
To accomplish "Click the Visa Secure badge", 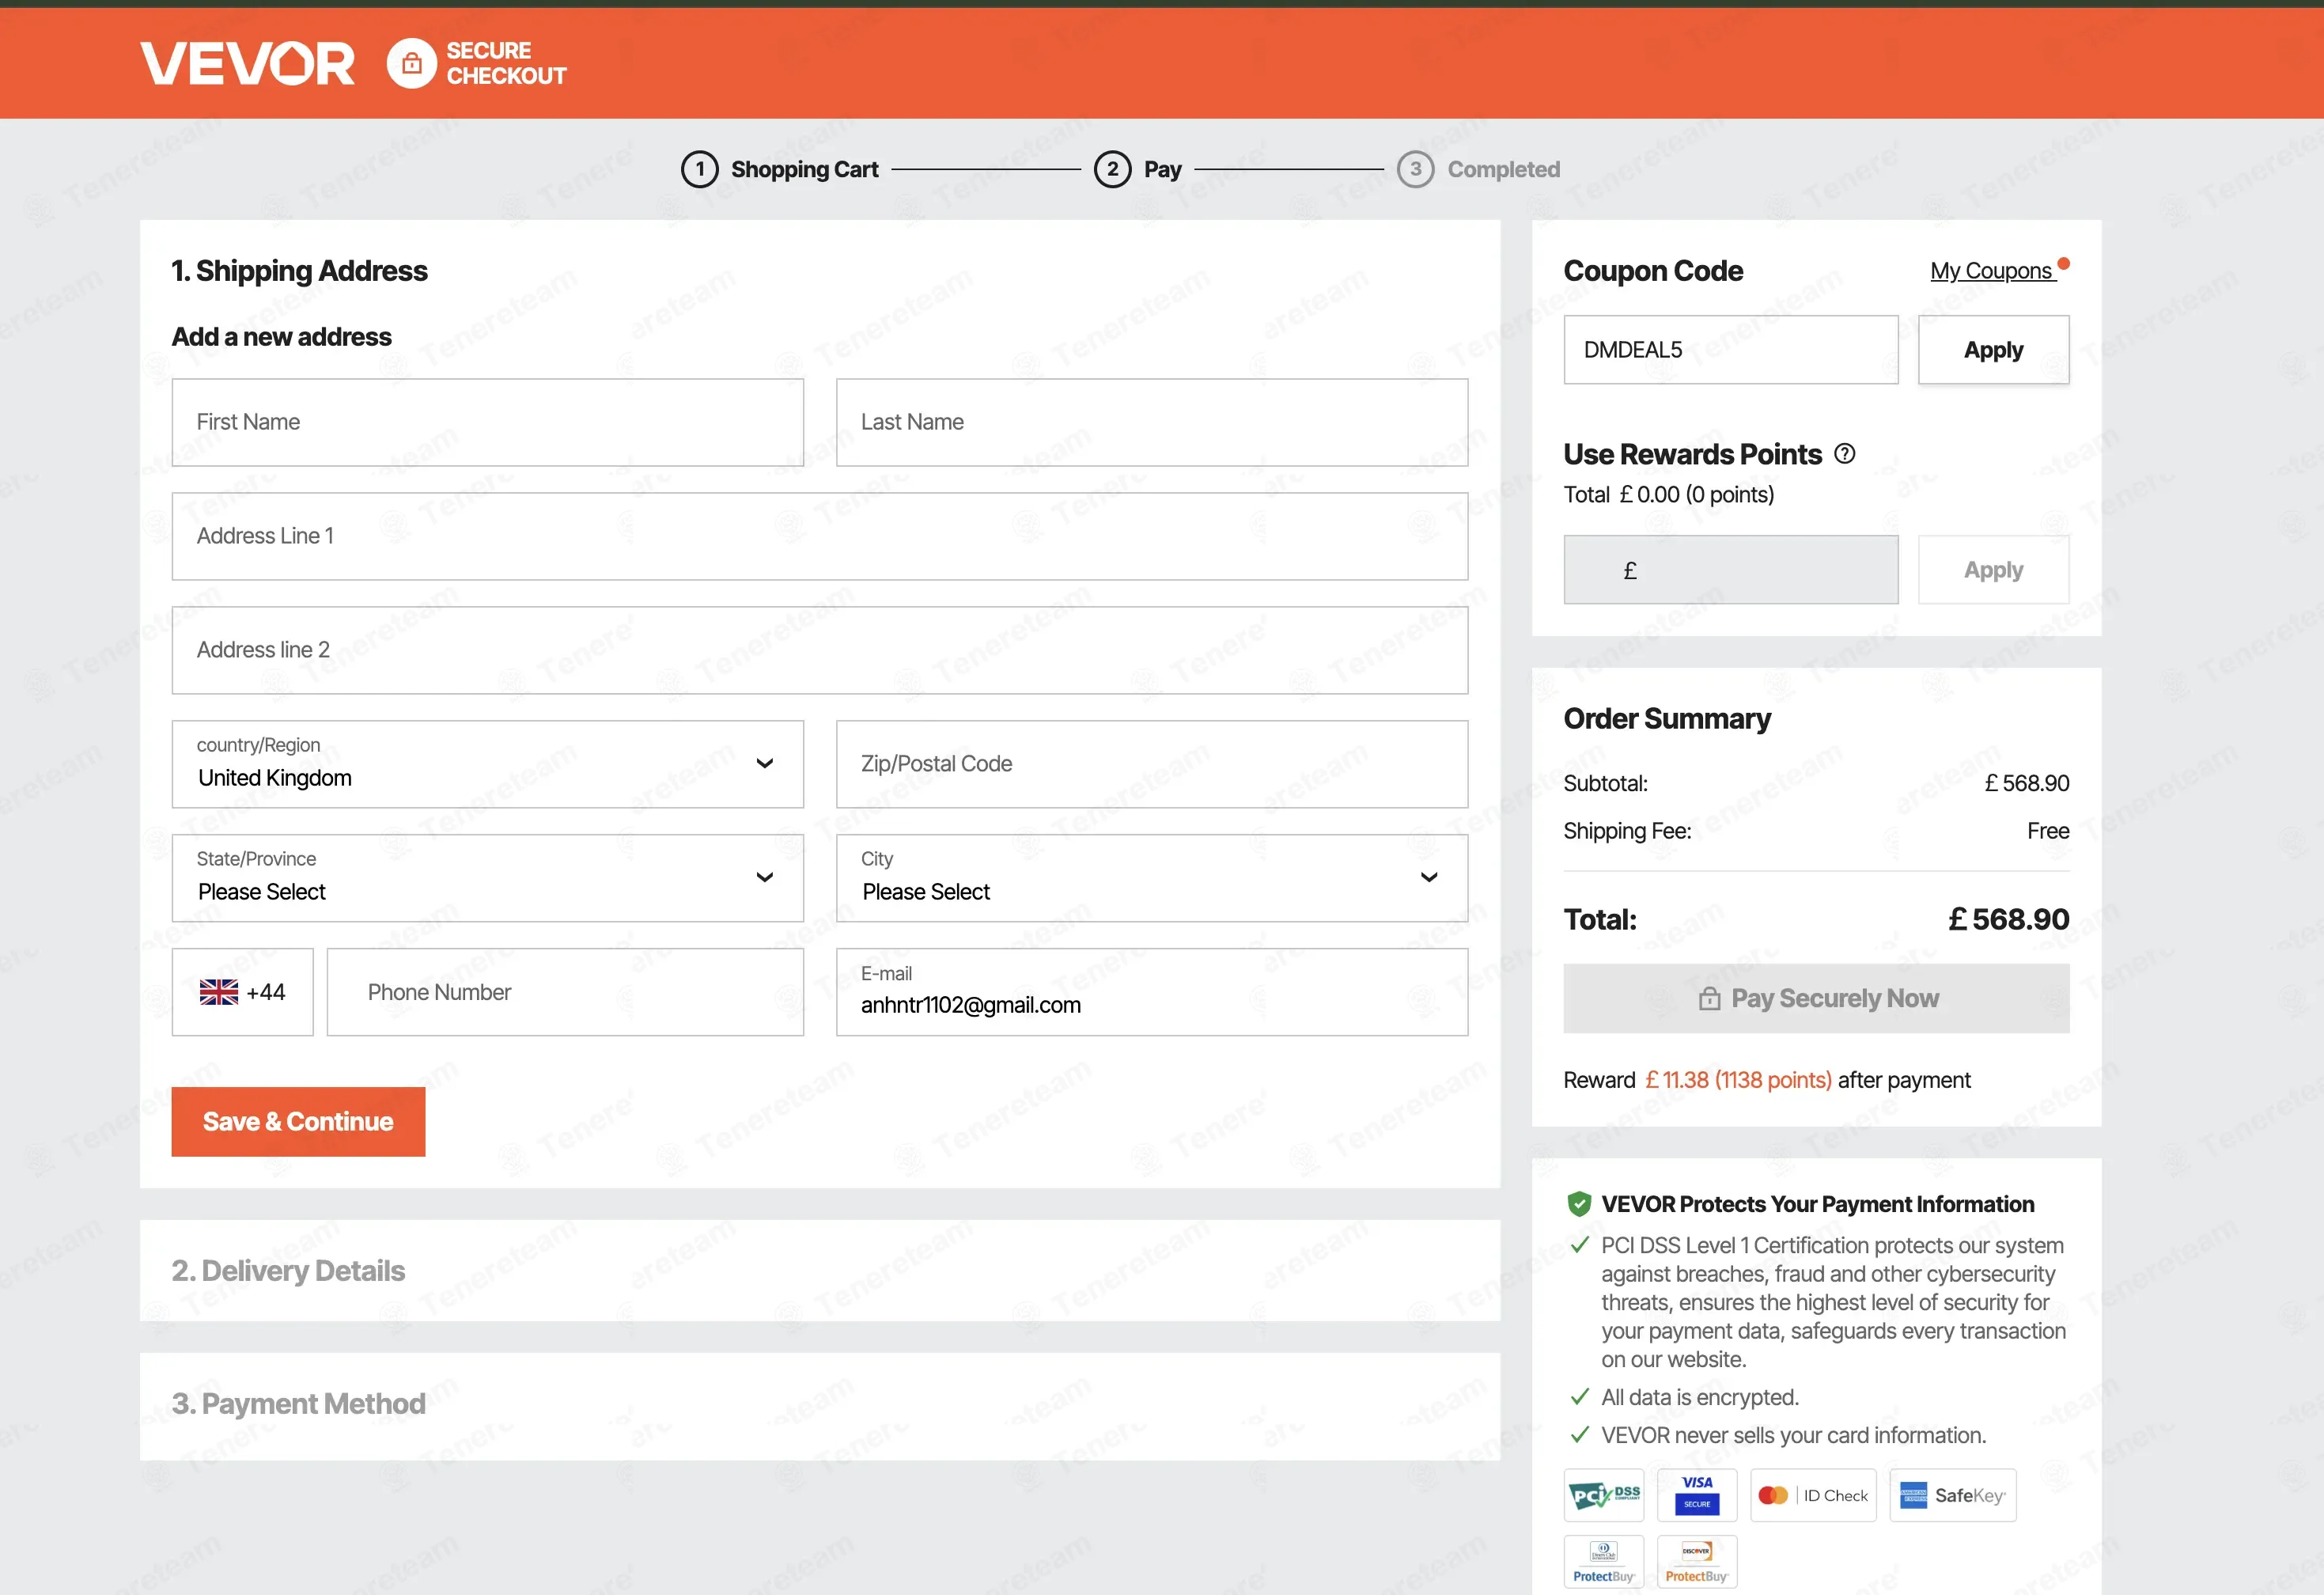I will click(x=1697, y=1495).
